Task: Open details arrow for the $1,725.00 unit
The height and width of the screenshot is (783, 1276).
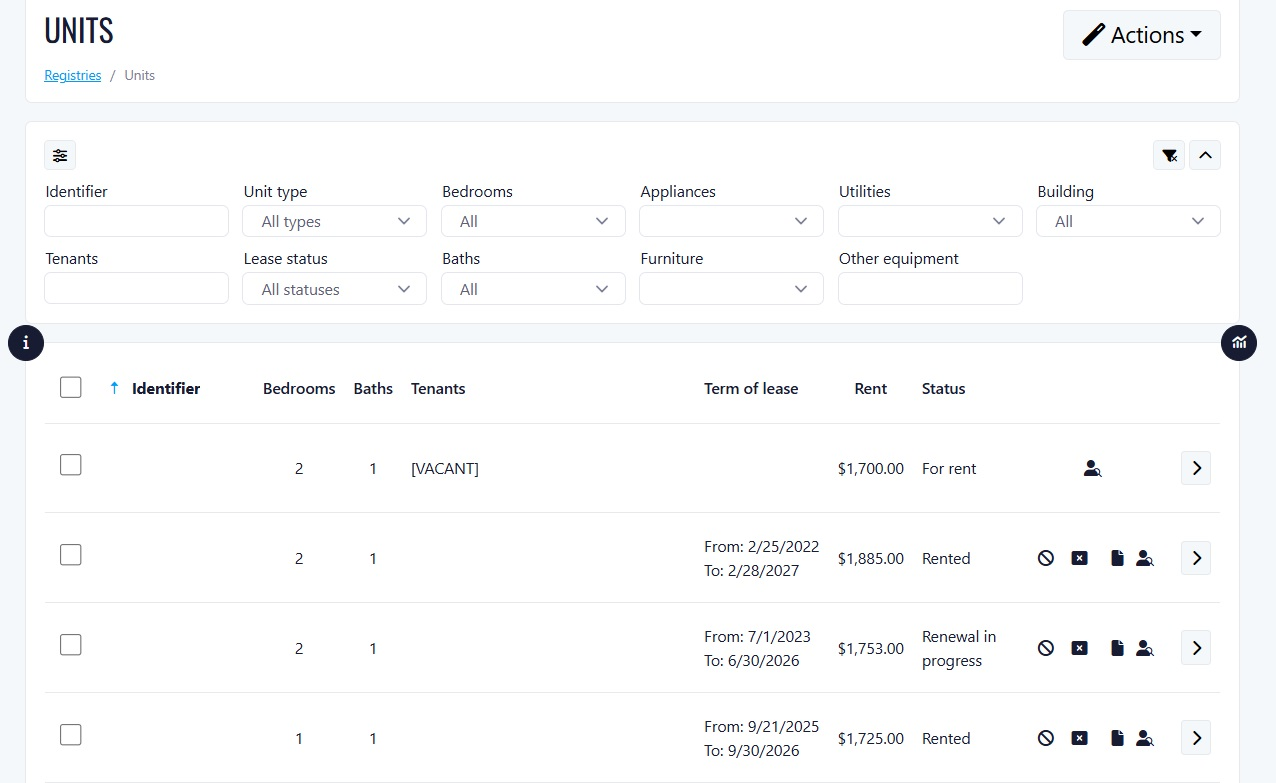Action: tap(1196, 738)
